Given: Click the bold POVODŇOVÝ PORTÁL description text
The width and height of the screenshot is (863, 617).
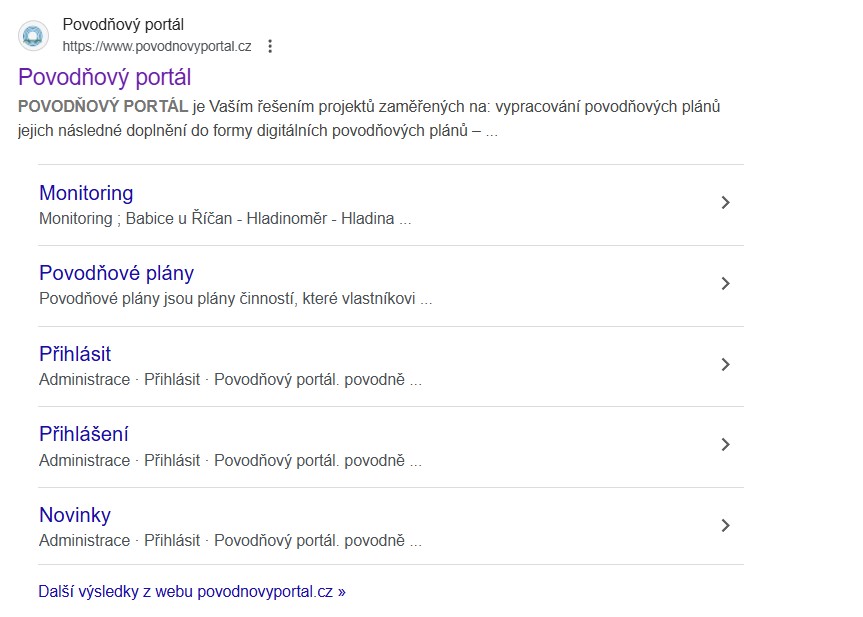Looking at the screenshot, I should coord(103,107).
